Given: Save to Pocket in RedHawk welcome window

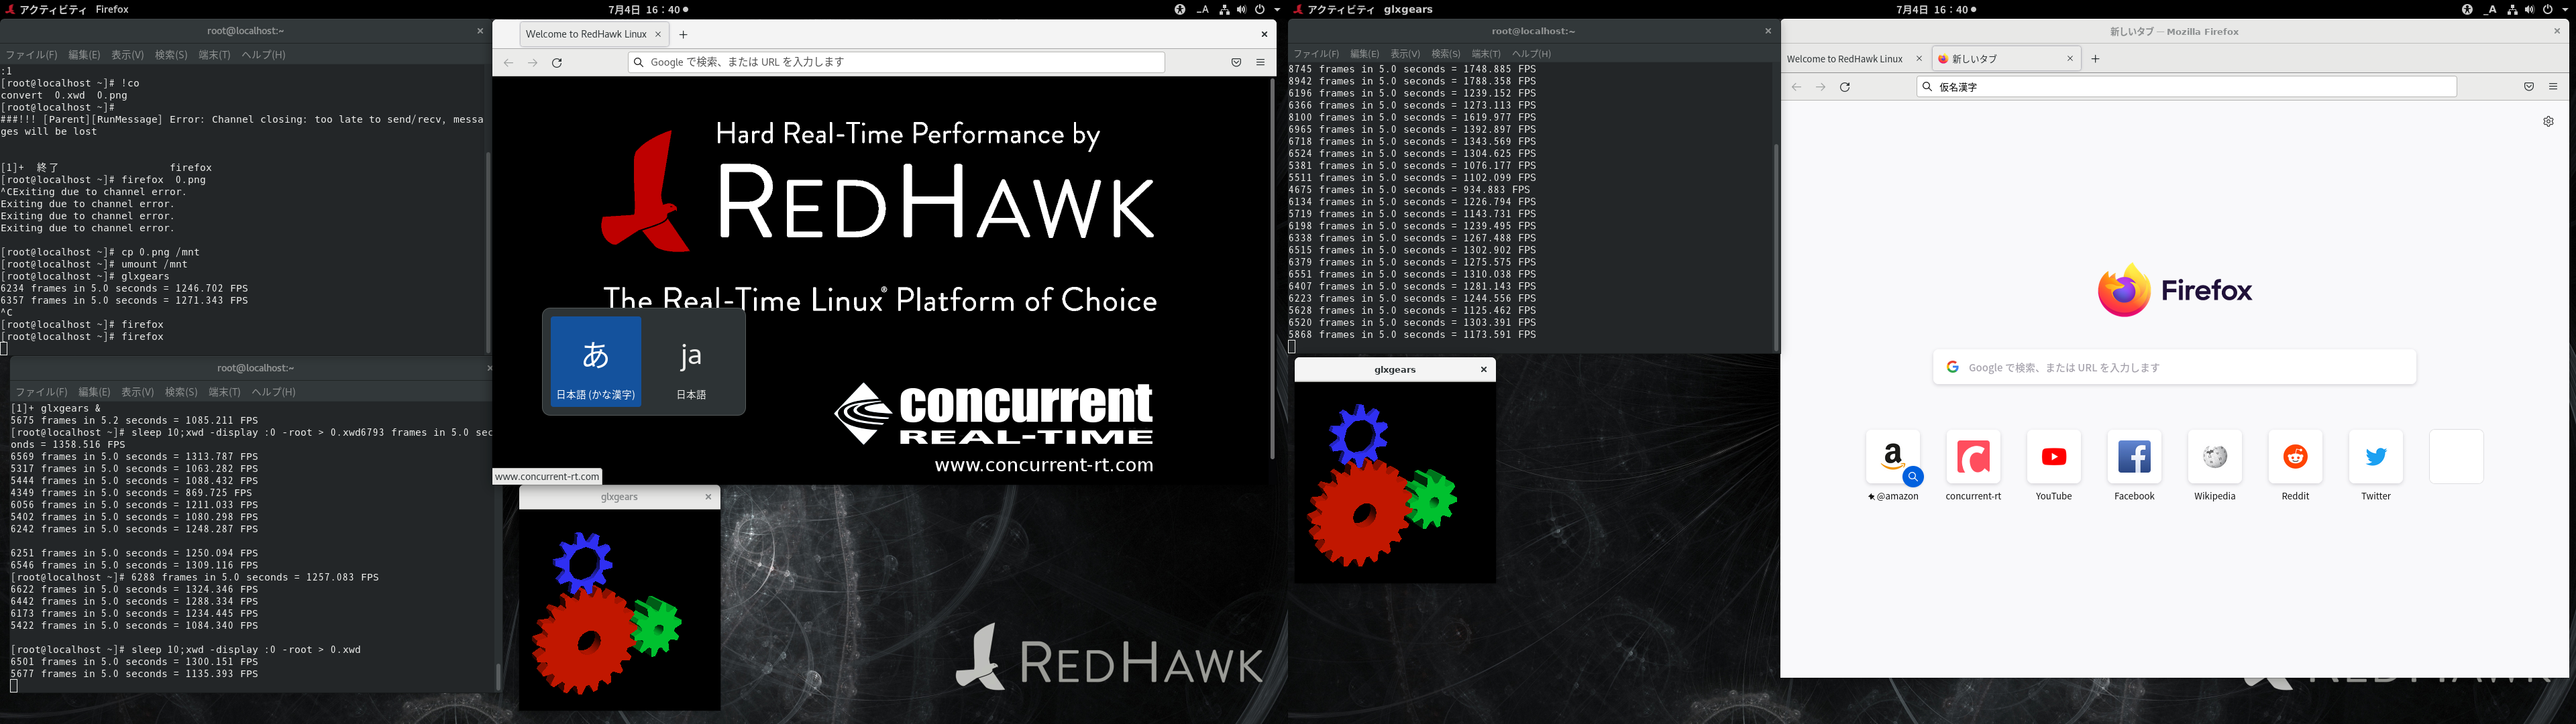Looking at the screenshot, I should [1236, 62].
